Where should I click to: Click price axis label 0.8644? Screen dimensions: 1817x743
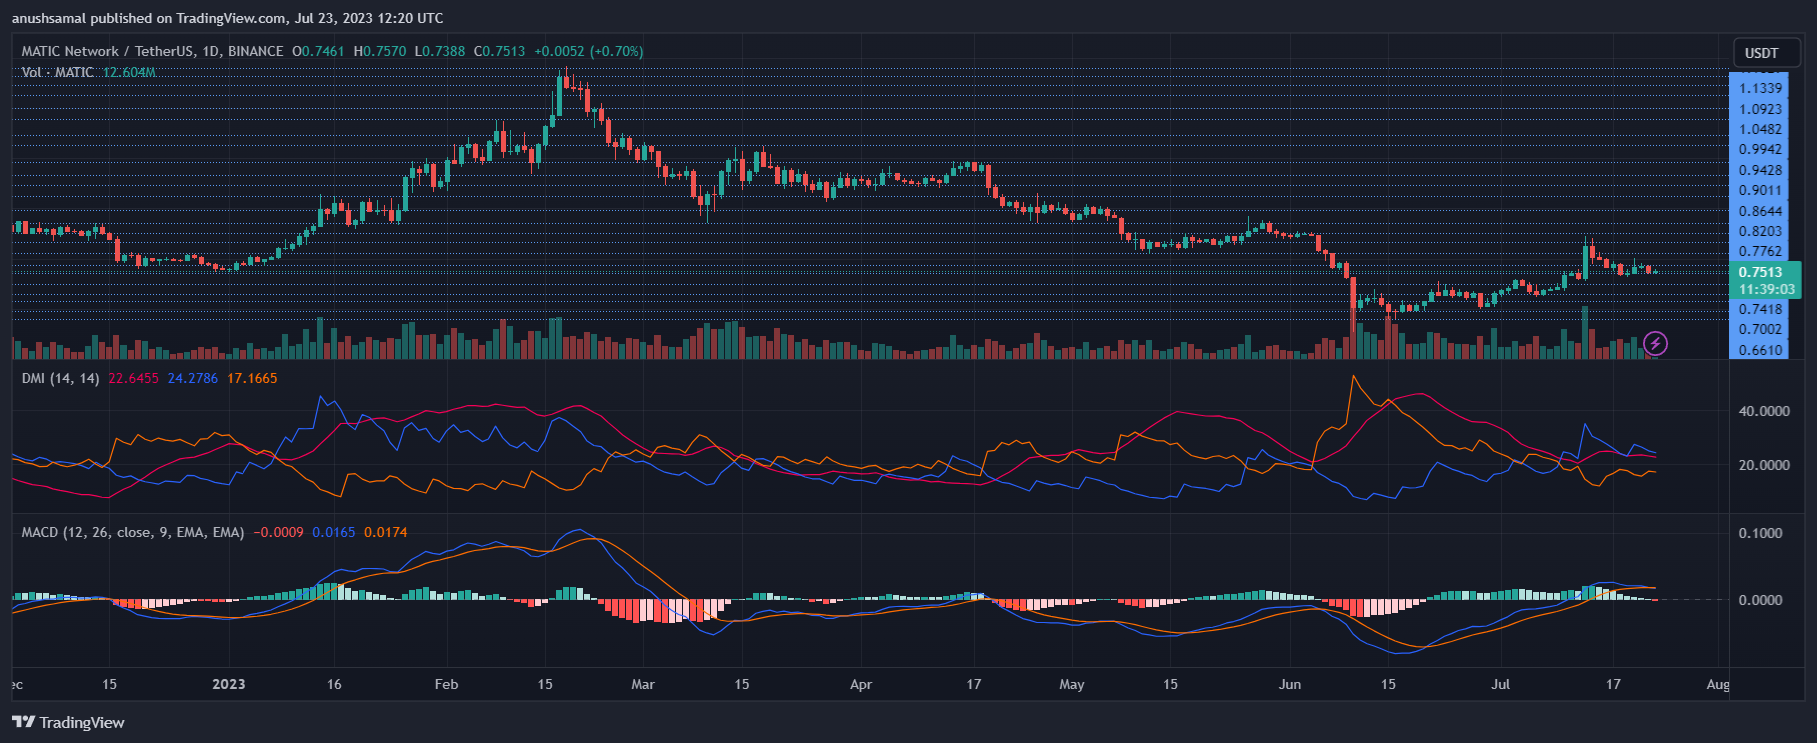point(1760,211)
